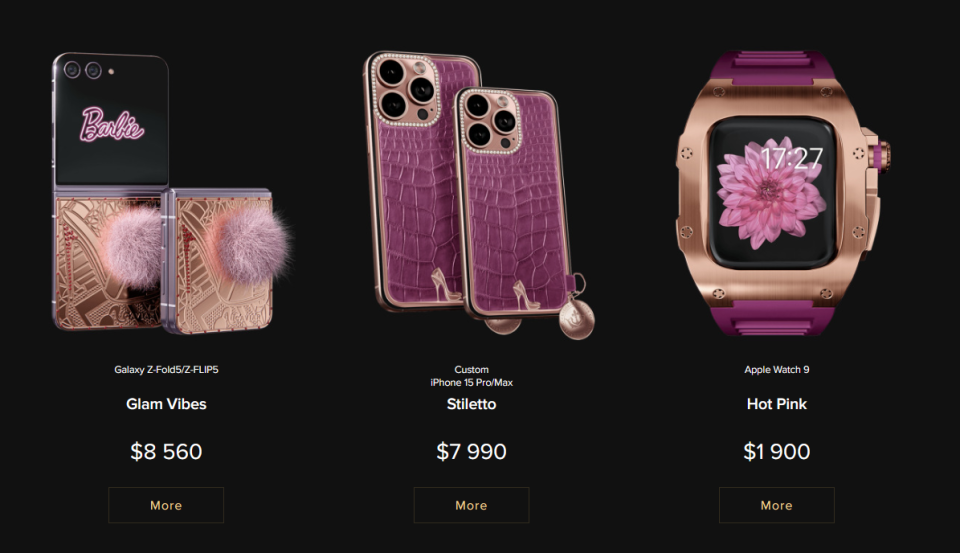
Task: Click the purple crocodile iPhone image
Action: [x=478, y=195]
